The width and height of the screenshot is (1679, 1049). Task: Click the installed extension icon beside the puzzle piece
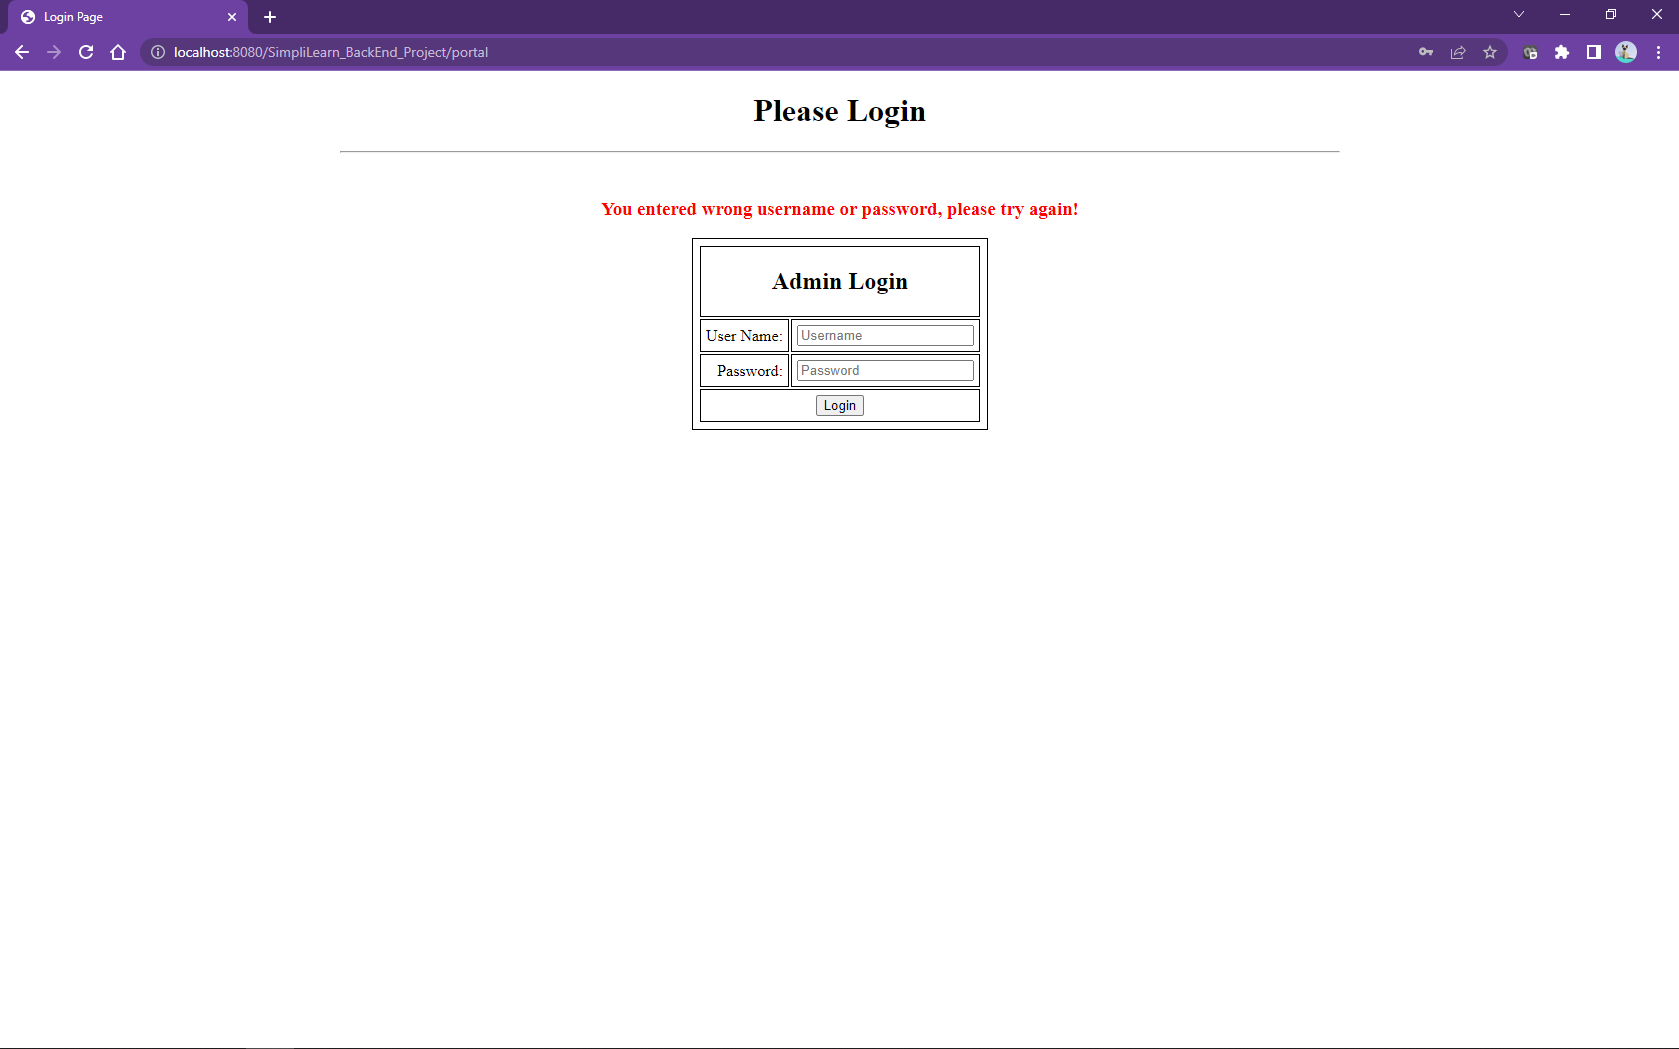click(x=1530, y=52)
